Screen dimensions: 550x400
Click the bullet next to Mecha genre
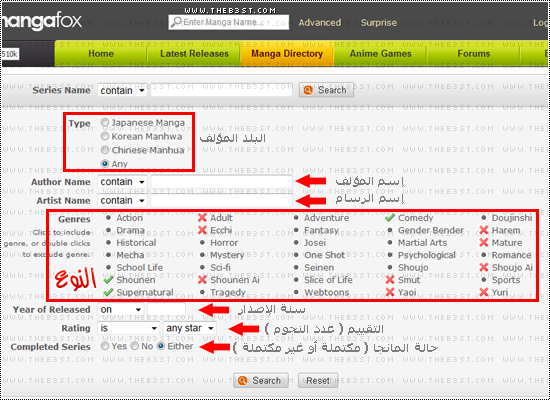coord(108,255)
